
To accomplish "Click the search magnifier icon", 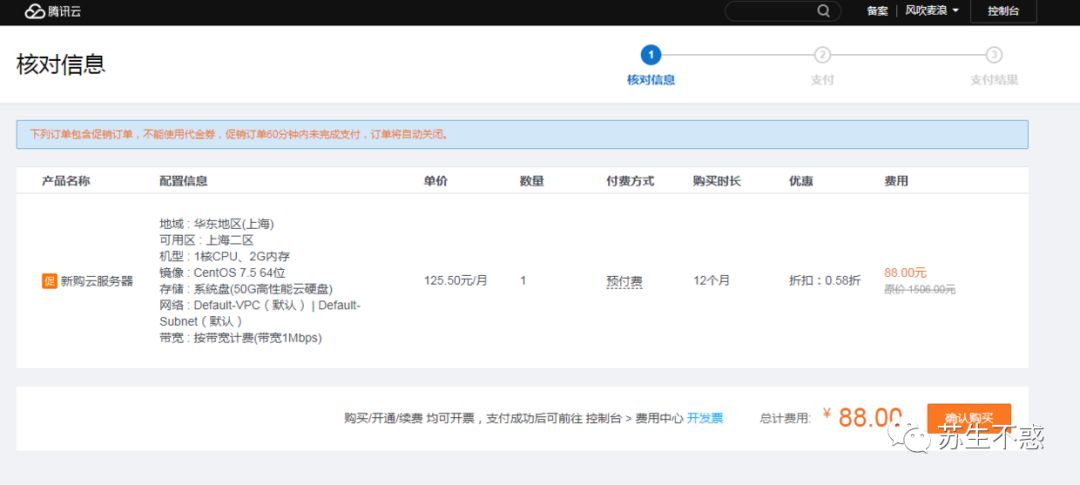I will click(x=824, y=11).
